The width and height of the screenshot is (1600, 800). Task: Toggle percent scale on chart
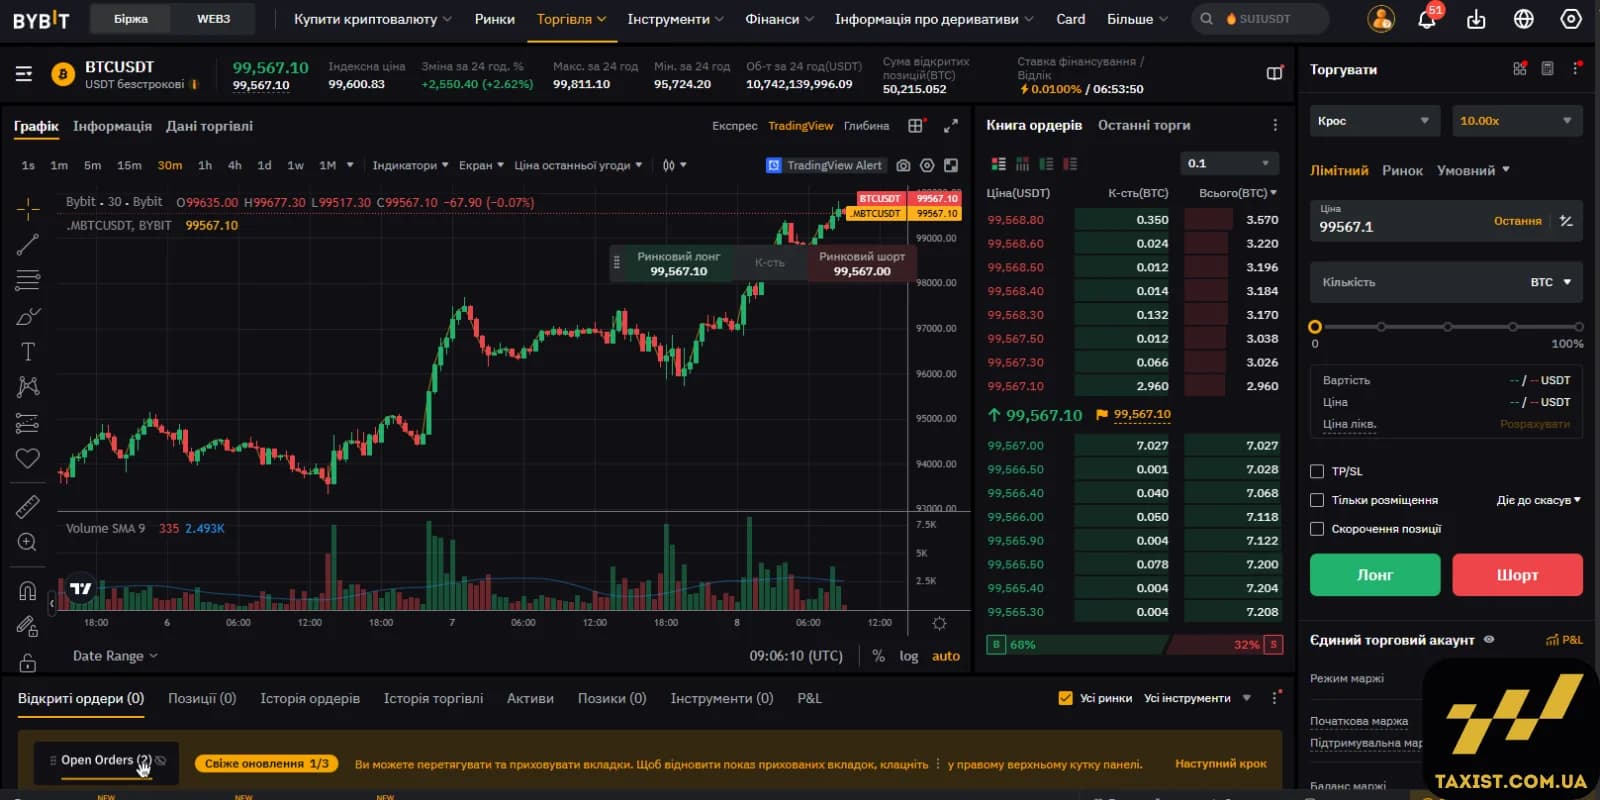(x=878, y=656)
